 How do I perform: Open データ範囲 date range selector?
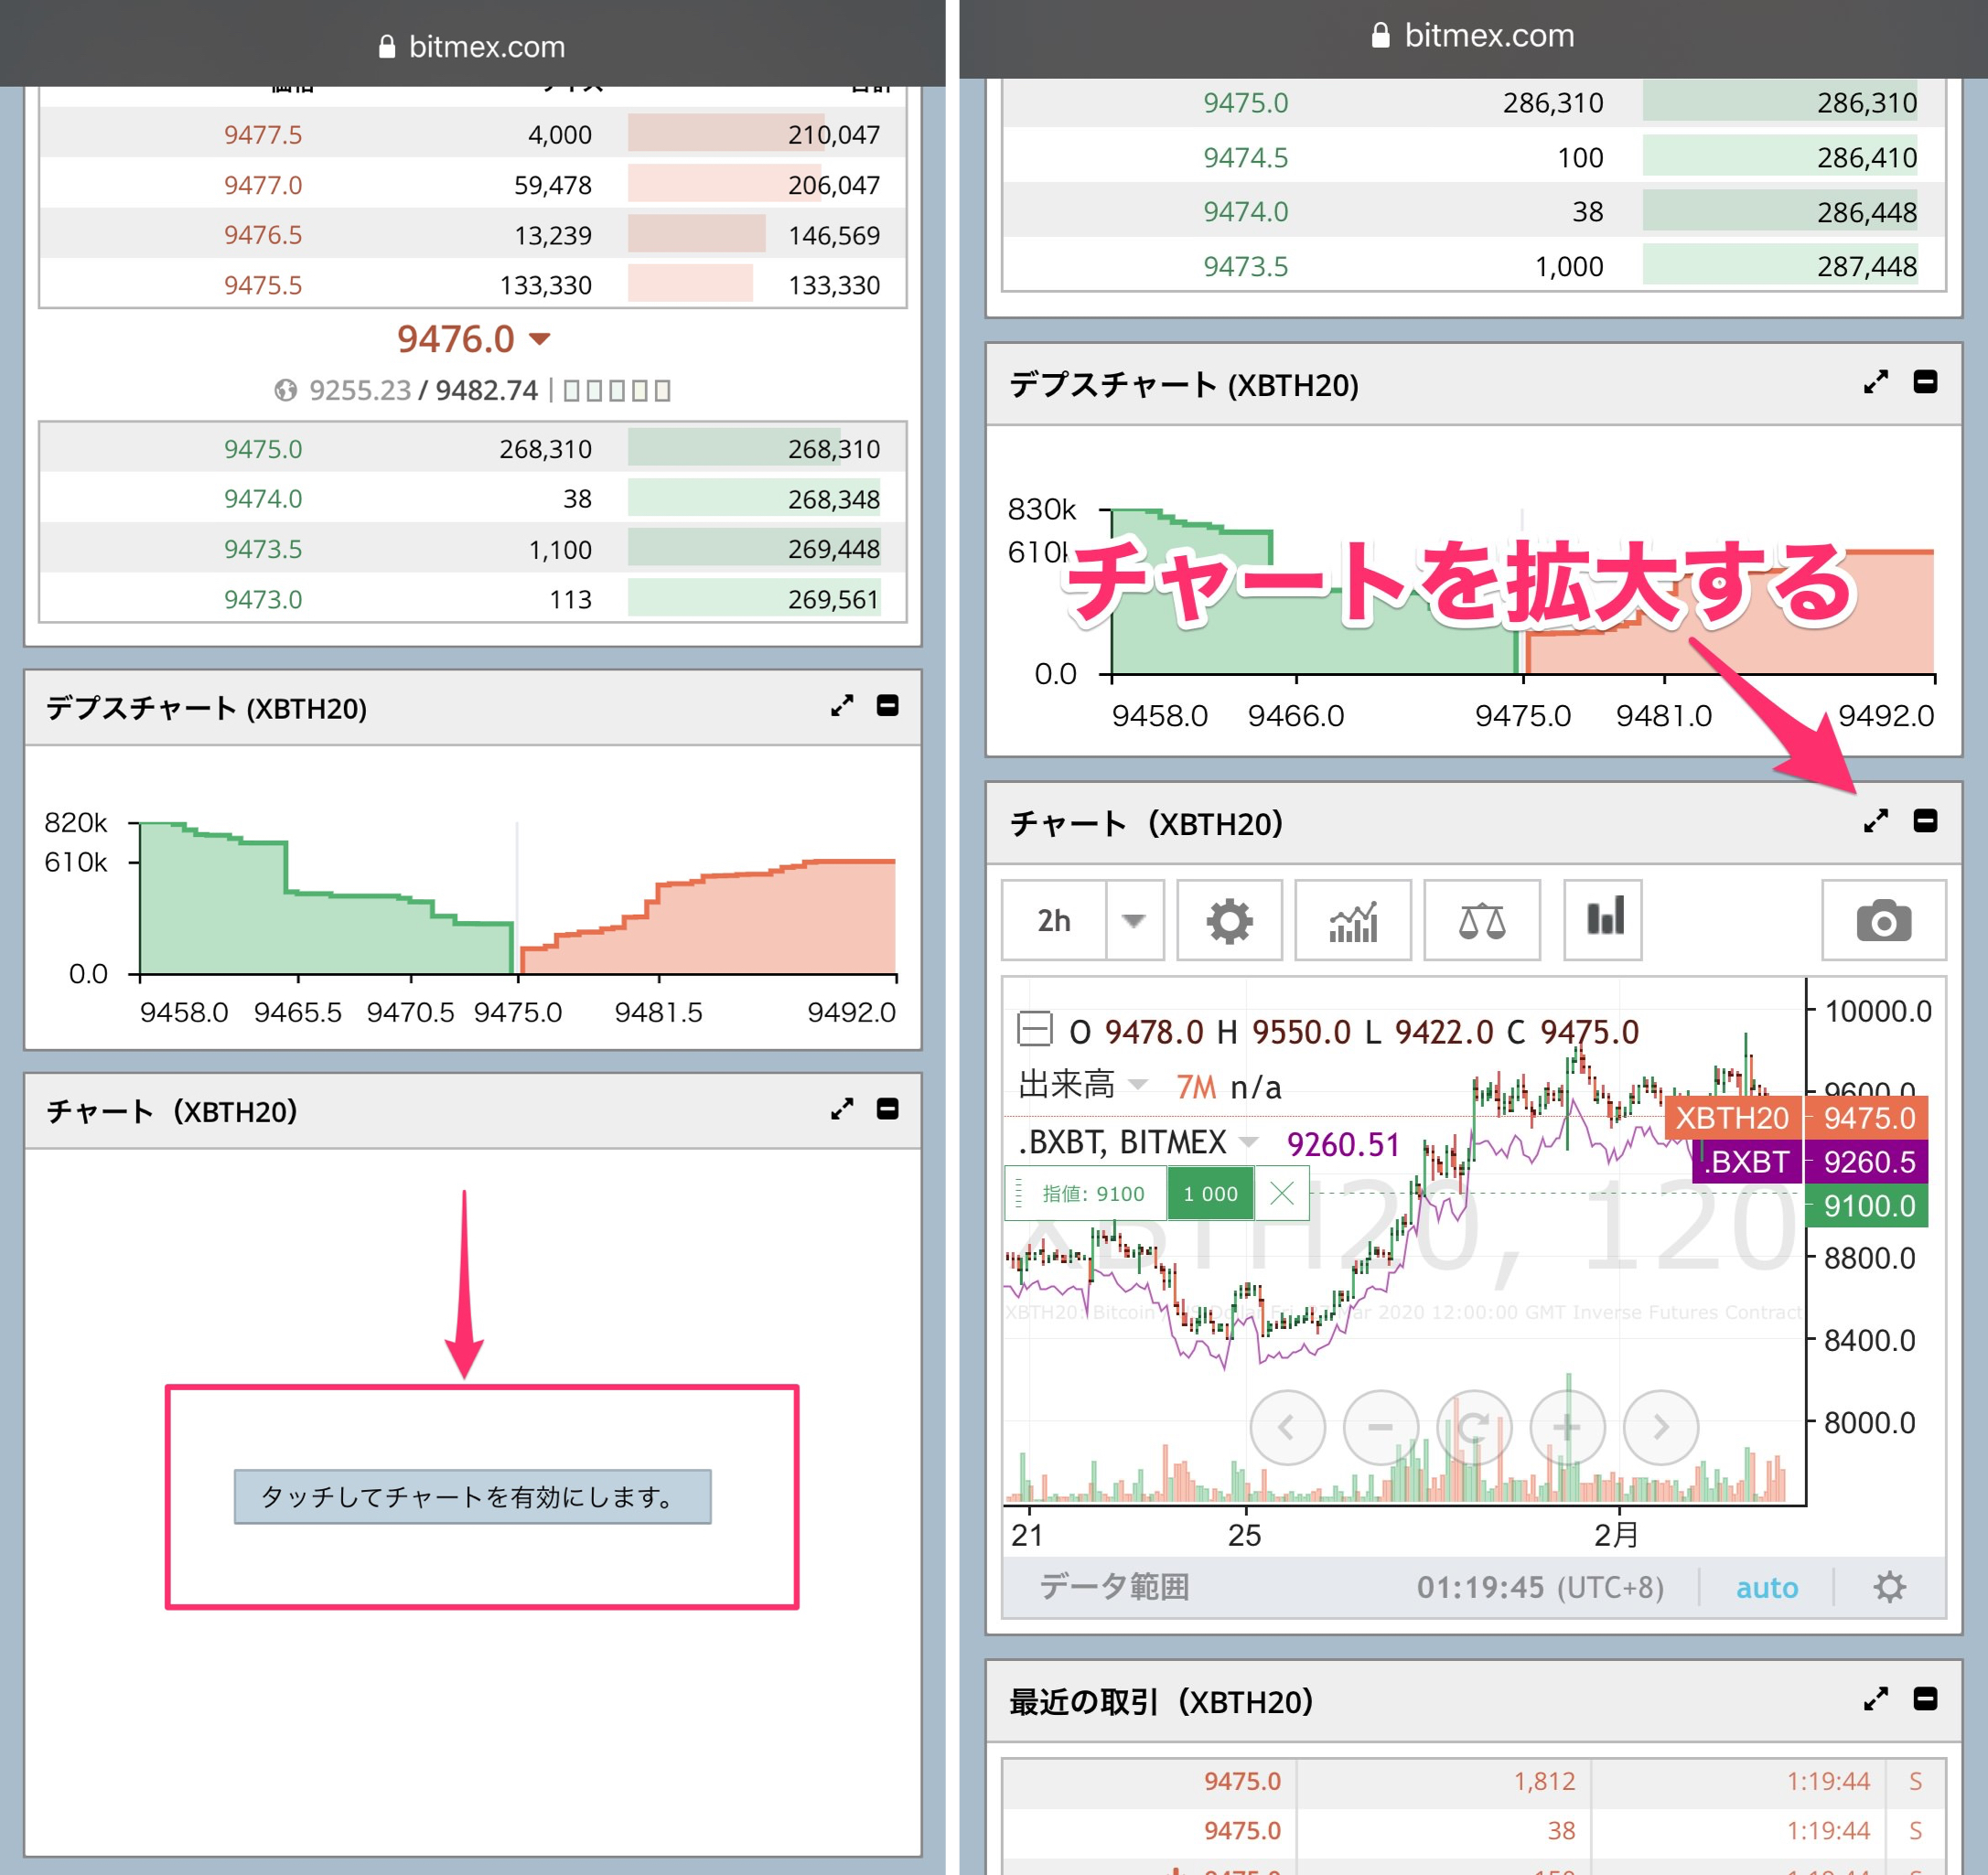1114,1588
